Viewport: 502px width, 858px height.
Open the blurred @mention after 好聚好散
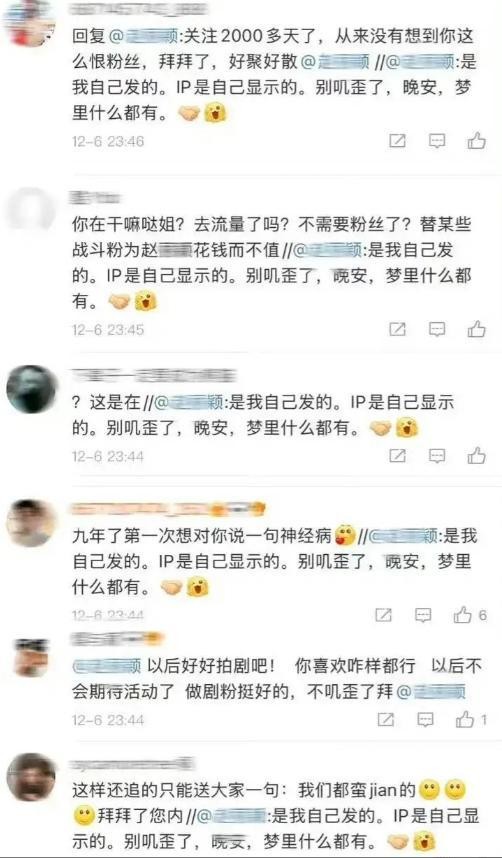pos(336,62)
